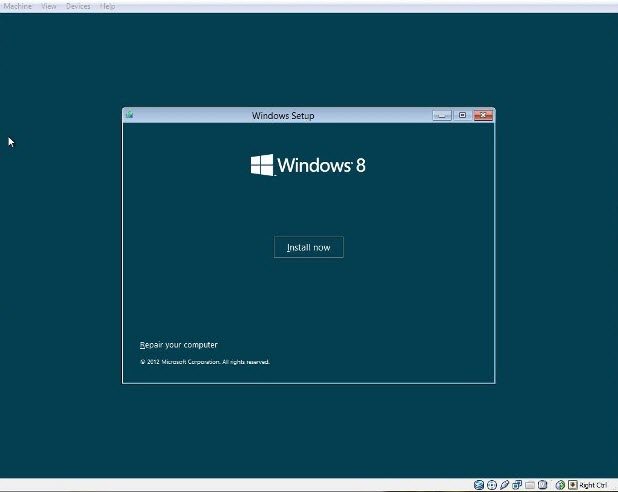This screenshot has width=618, height=492.
Task: Open the View menu in VirtualBox
Action: point(48,6)
